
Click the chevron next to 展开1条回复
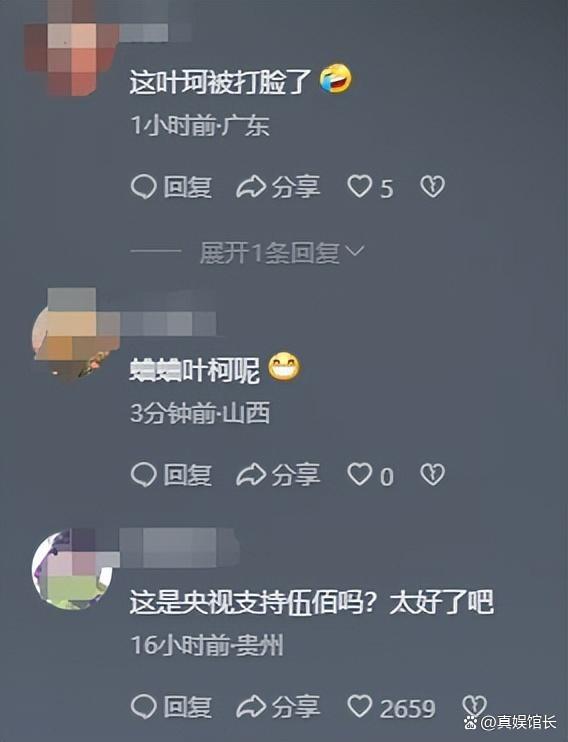pyautogui.click(x=355, y=252)
